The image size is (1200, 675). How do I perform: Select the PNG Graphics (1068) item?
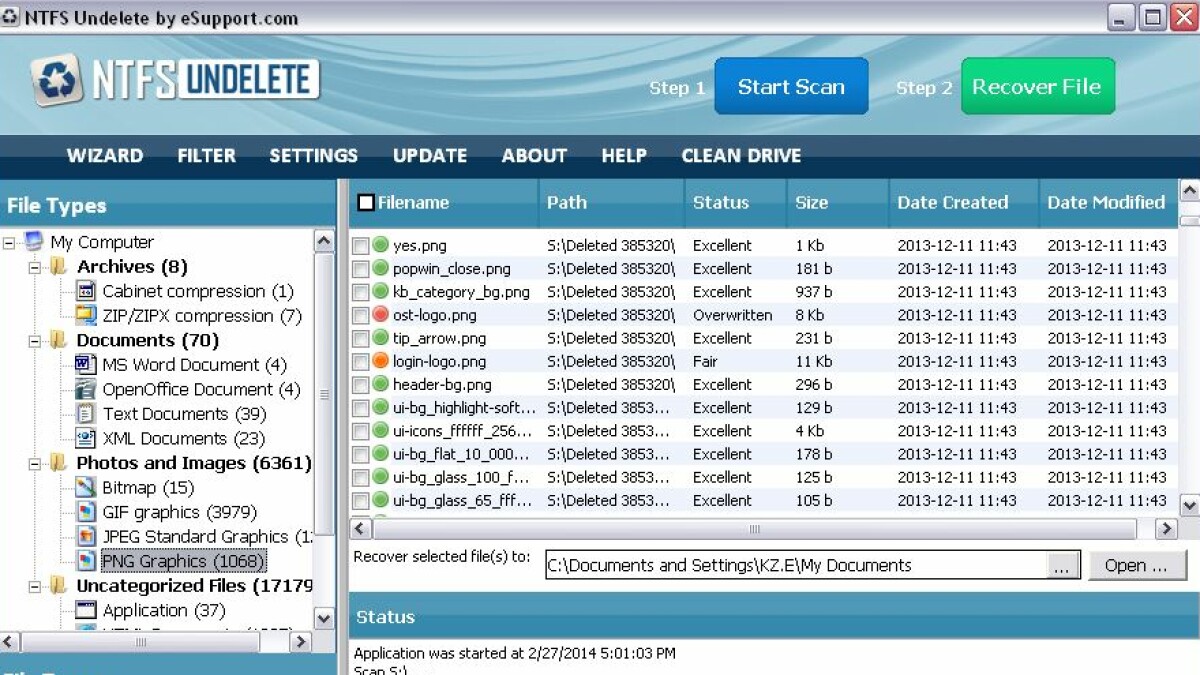click(x=183, y=562)
